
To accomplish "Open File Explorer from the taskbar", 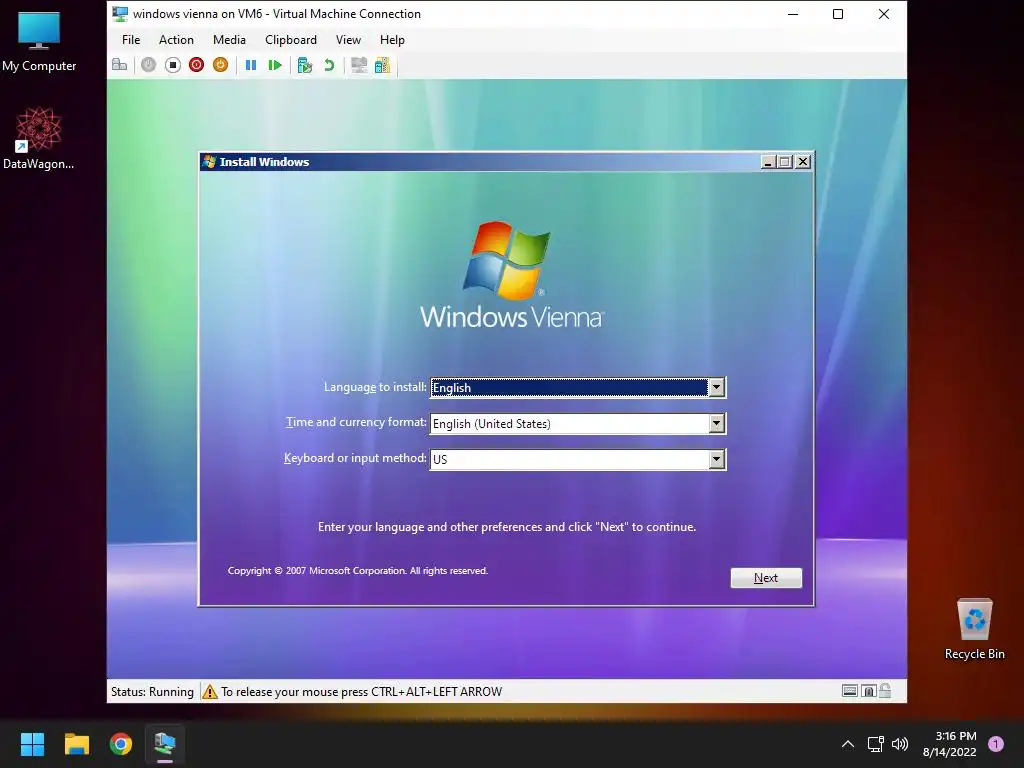I will [x=76, y=744].
